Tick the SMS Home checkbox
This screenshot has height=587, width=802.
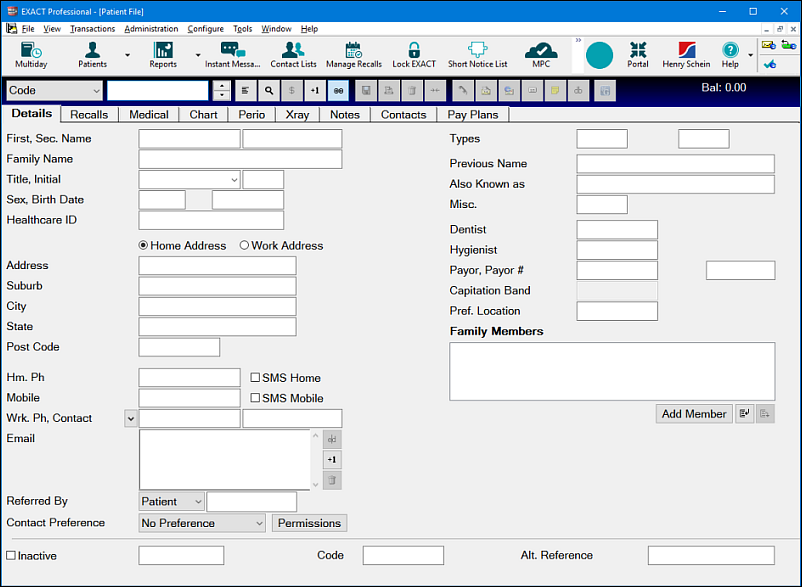pyautogui.click(x=255, y=377)
